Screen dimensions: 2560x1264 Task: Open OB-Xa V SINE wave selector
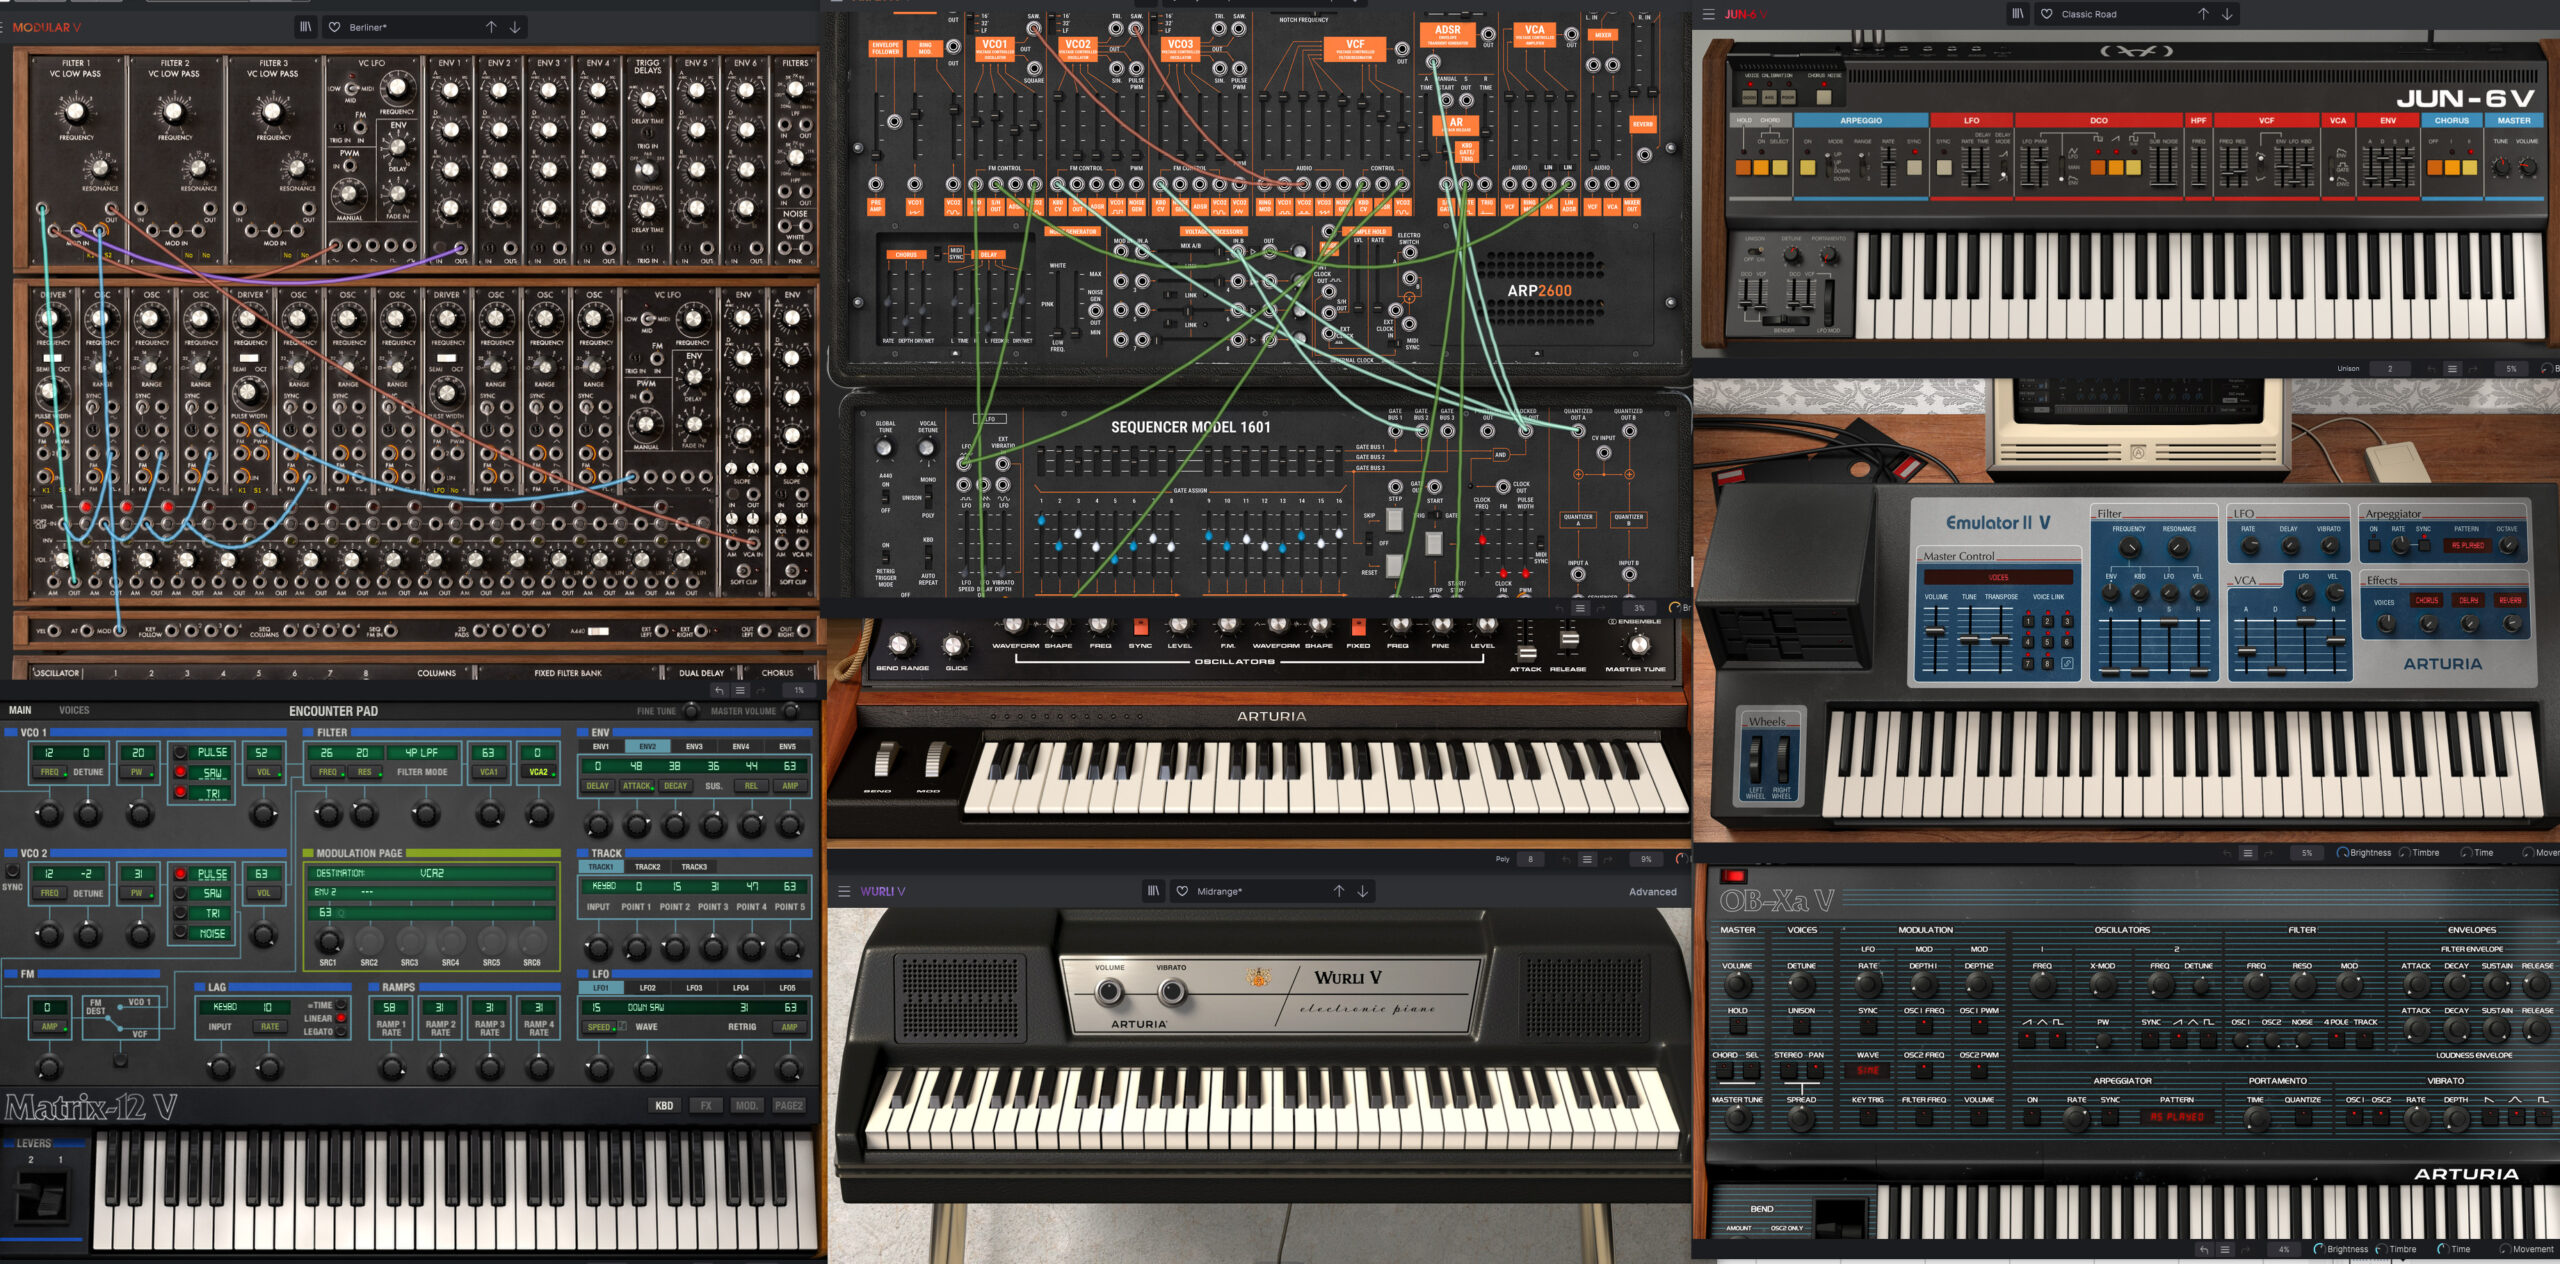[x=1867, y=1070]
